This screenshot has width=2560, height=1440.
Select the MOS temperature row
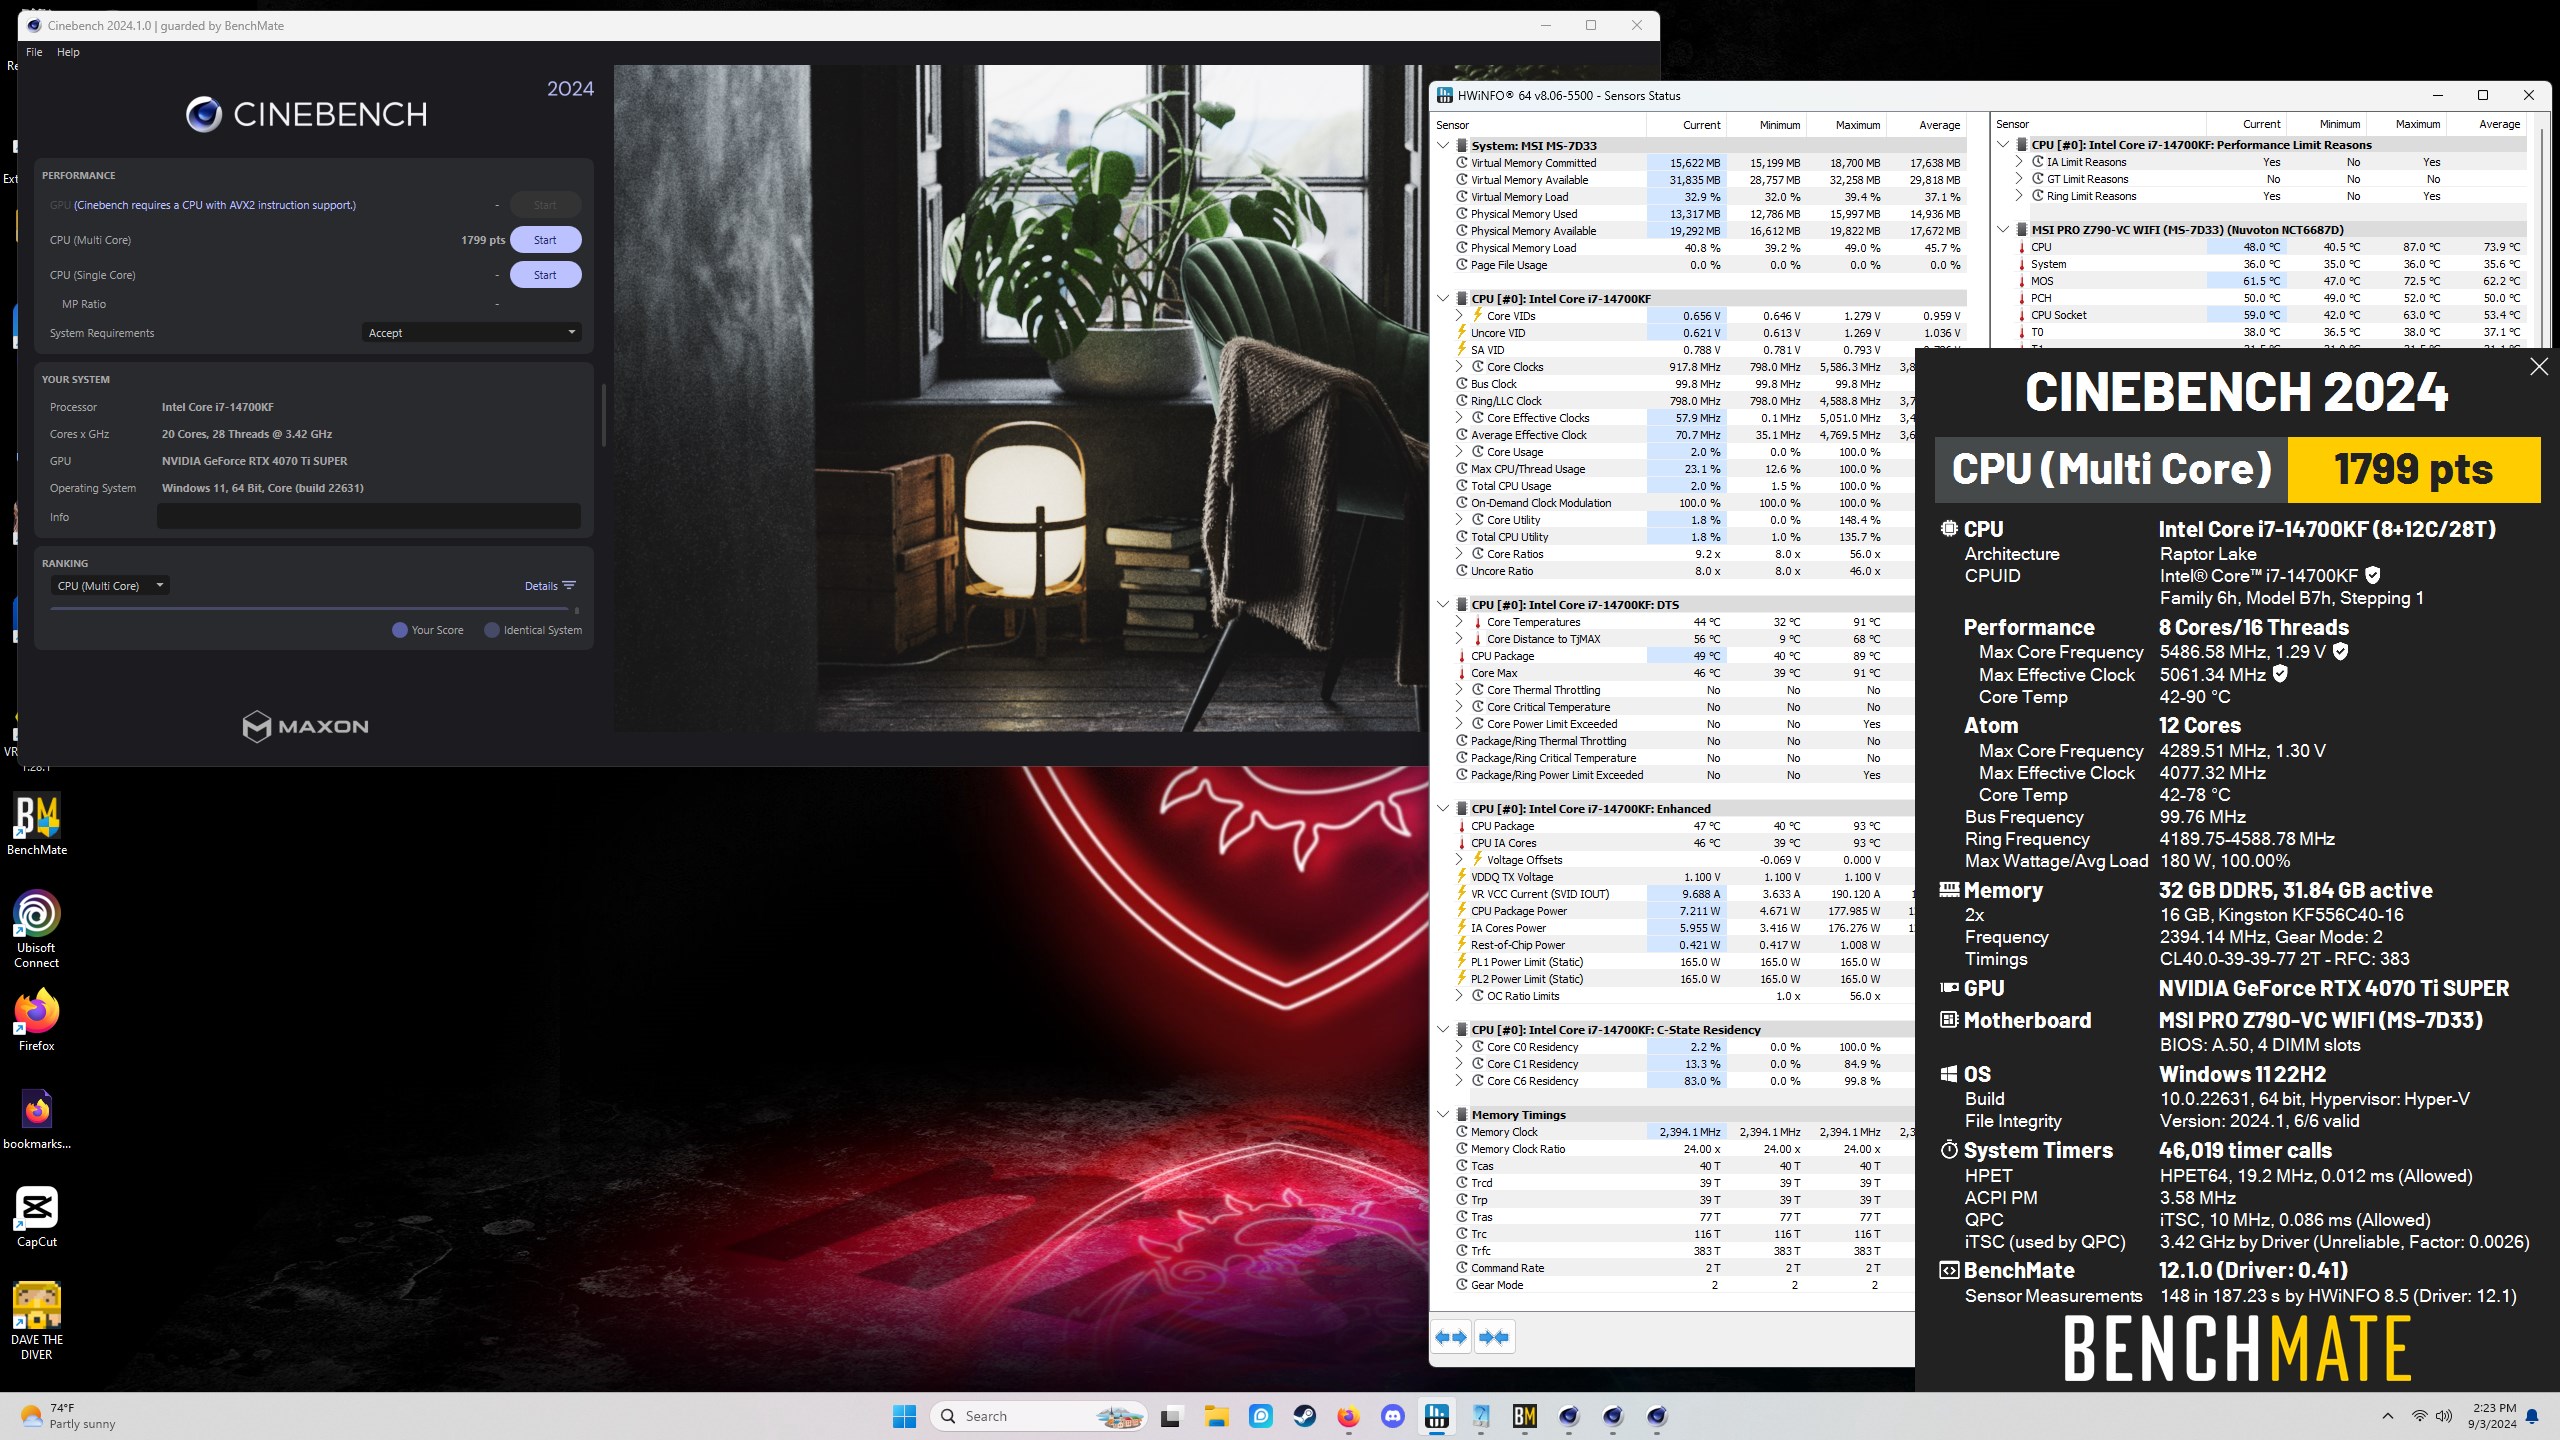point(2270,281)
